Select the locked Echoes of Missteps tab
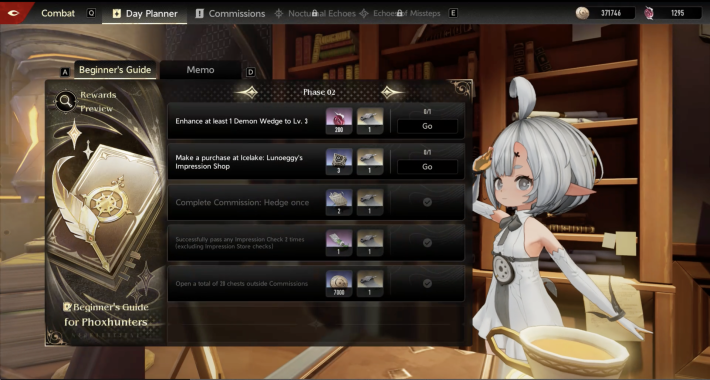The image size is (710, 380). pyautogui.click(x=400, y=14)
